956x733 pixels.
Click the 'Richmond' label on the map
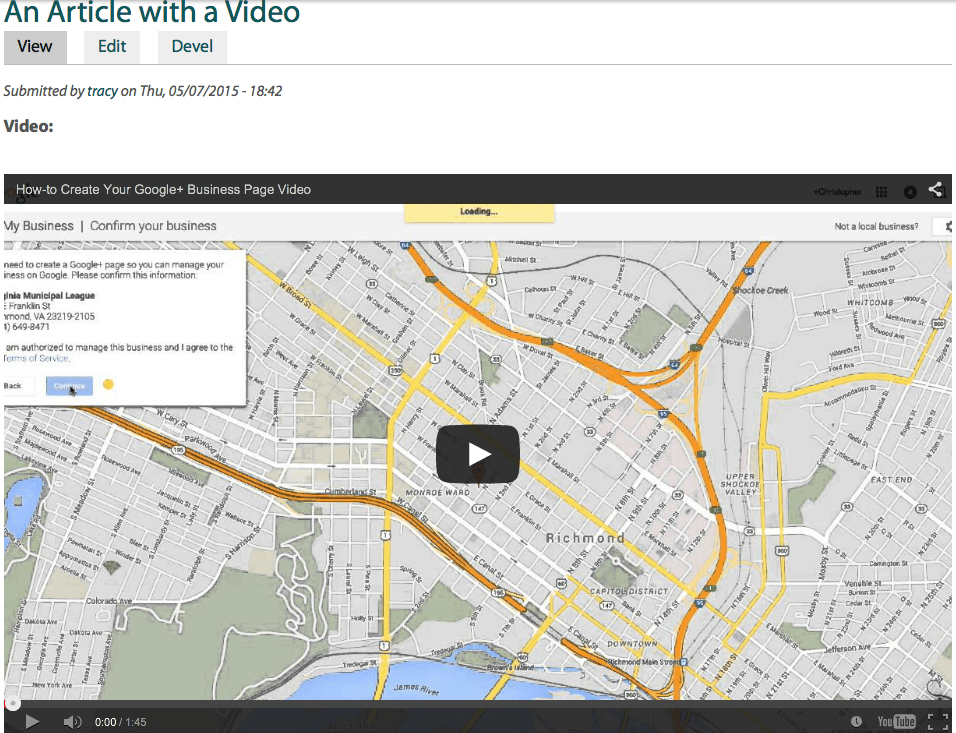pos(585,538)
